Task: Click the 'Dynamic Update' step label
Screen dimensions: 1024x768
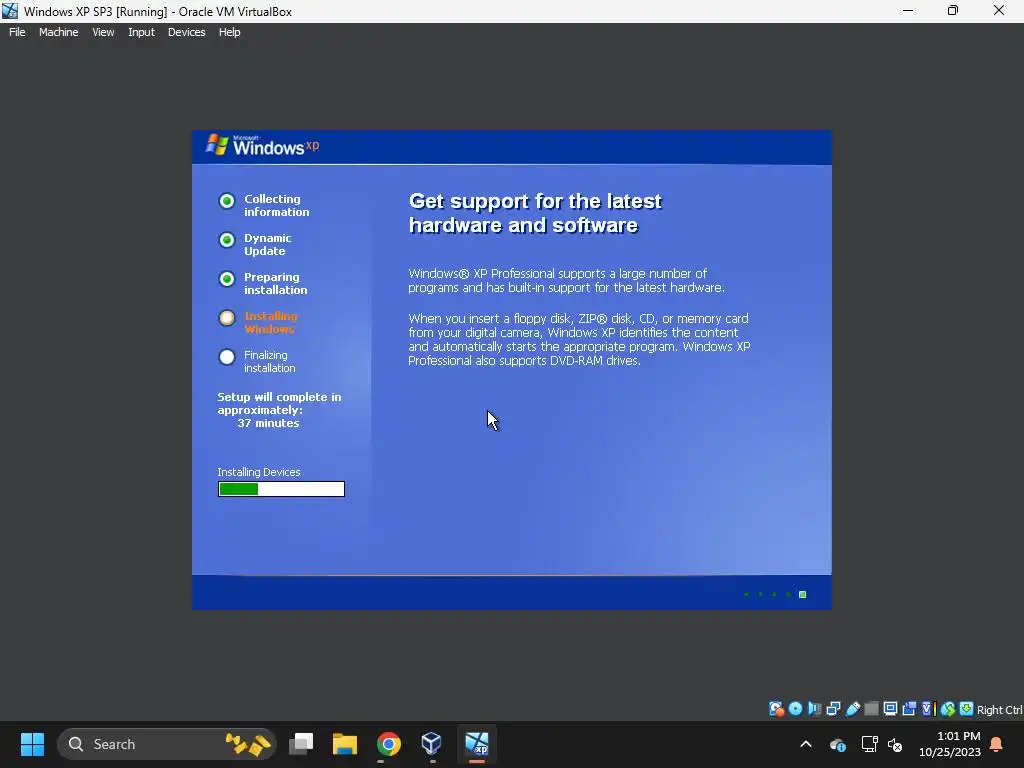Action: [268, 244]
